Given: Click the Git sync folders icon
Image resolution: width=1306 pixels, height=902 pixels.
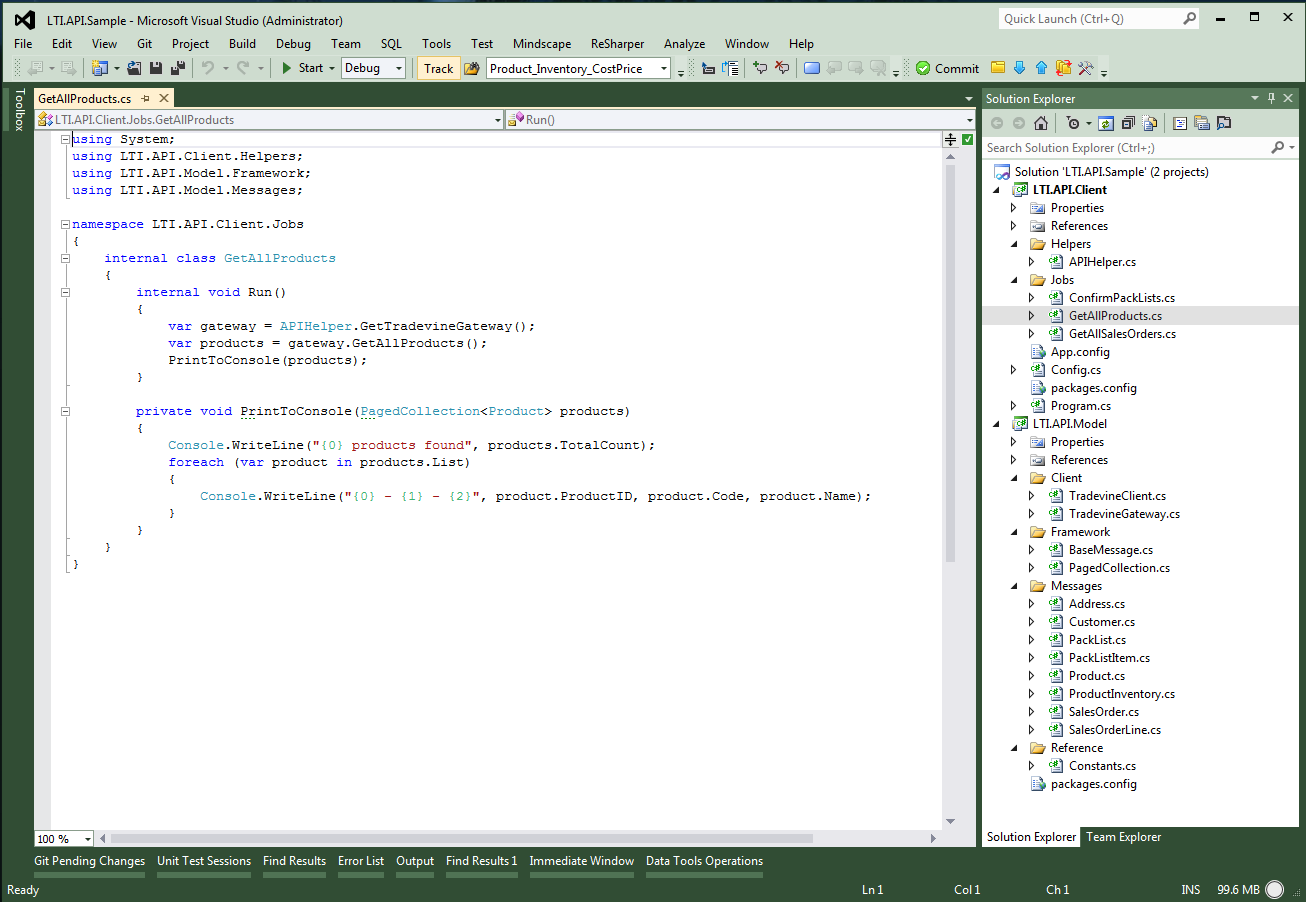Looking at the screenshot, I should point(1063,68).
